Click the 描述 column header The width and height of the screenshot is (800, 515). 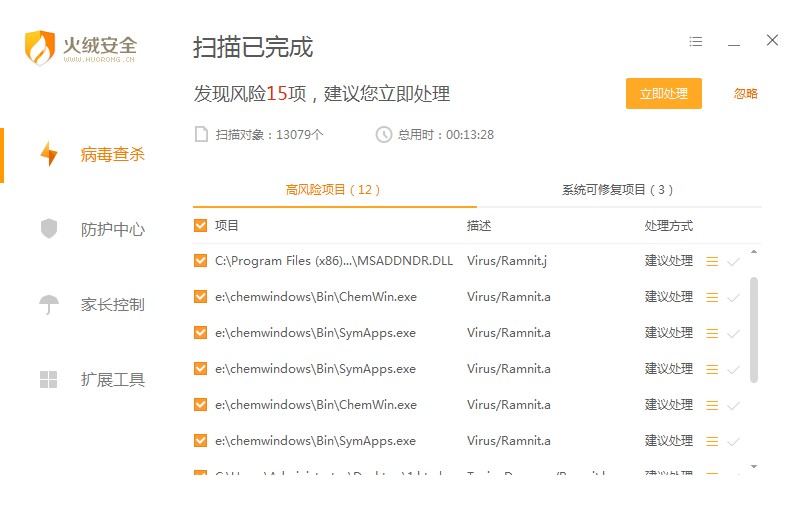tap(479, 226)
